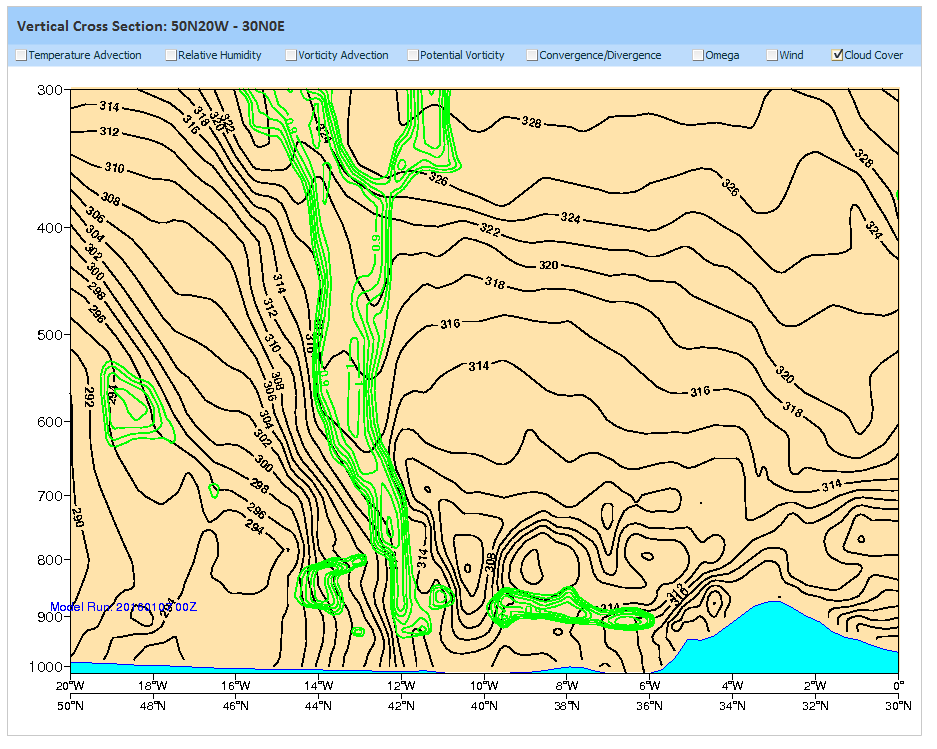The image size is (937, 749).
Task: Uncheck the Cloud Cover checkbox
Action: coord(838,56)
